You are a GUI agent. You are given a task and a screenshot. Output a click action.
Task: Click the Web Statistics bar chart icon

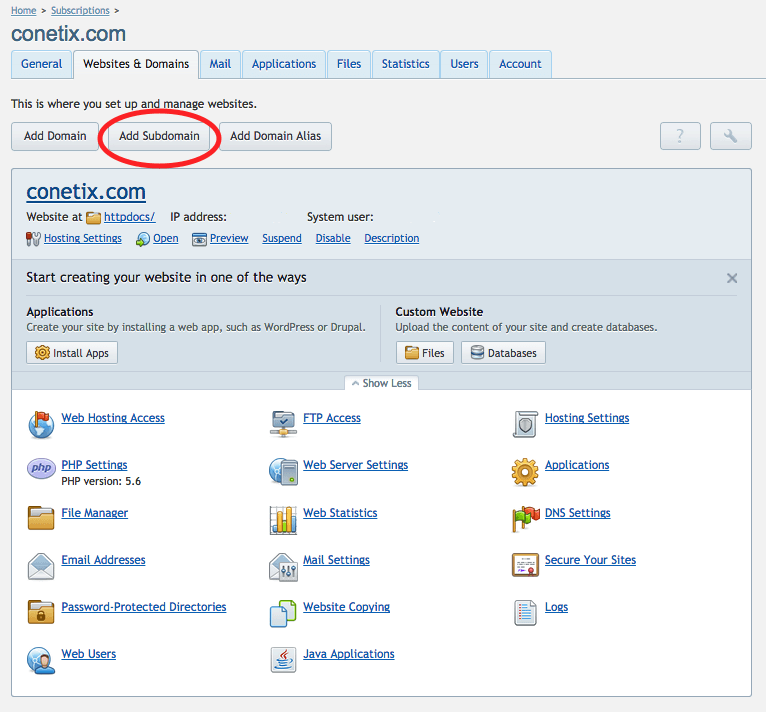(x=283, y=520)
